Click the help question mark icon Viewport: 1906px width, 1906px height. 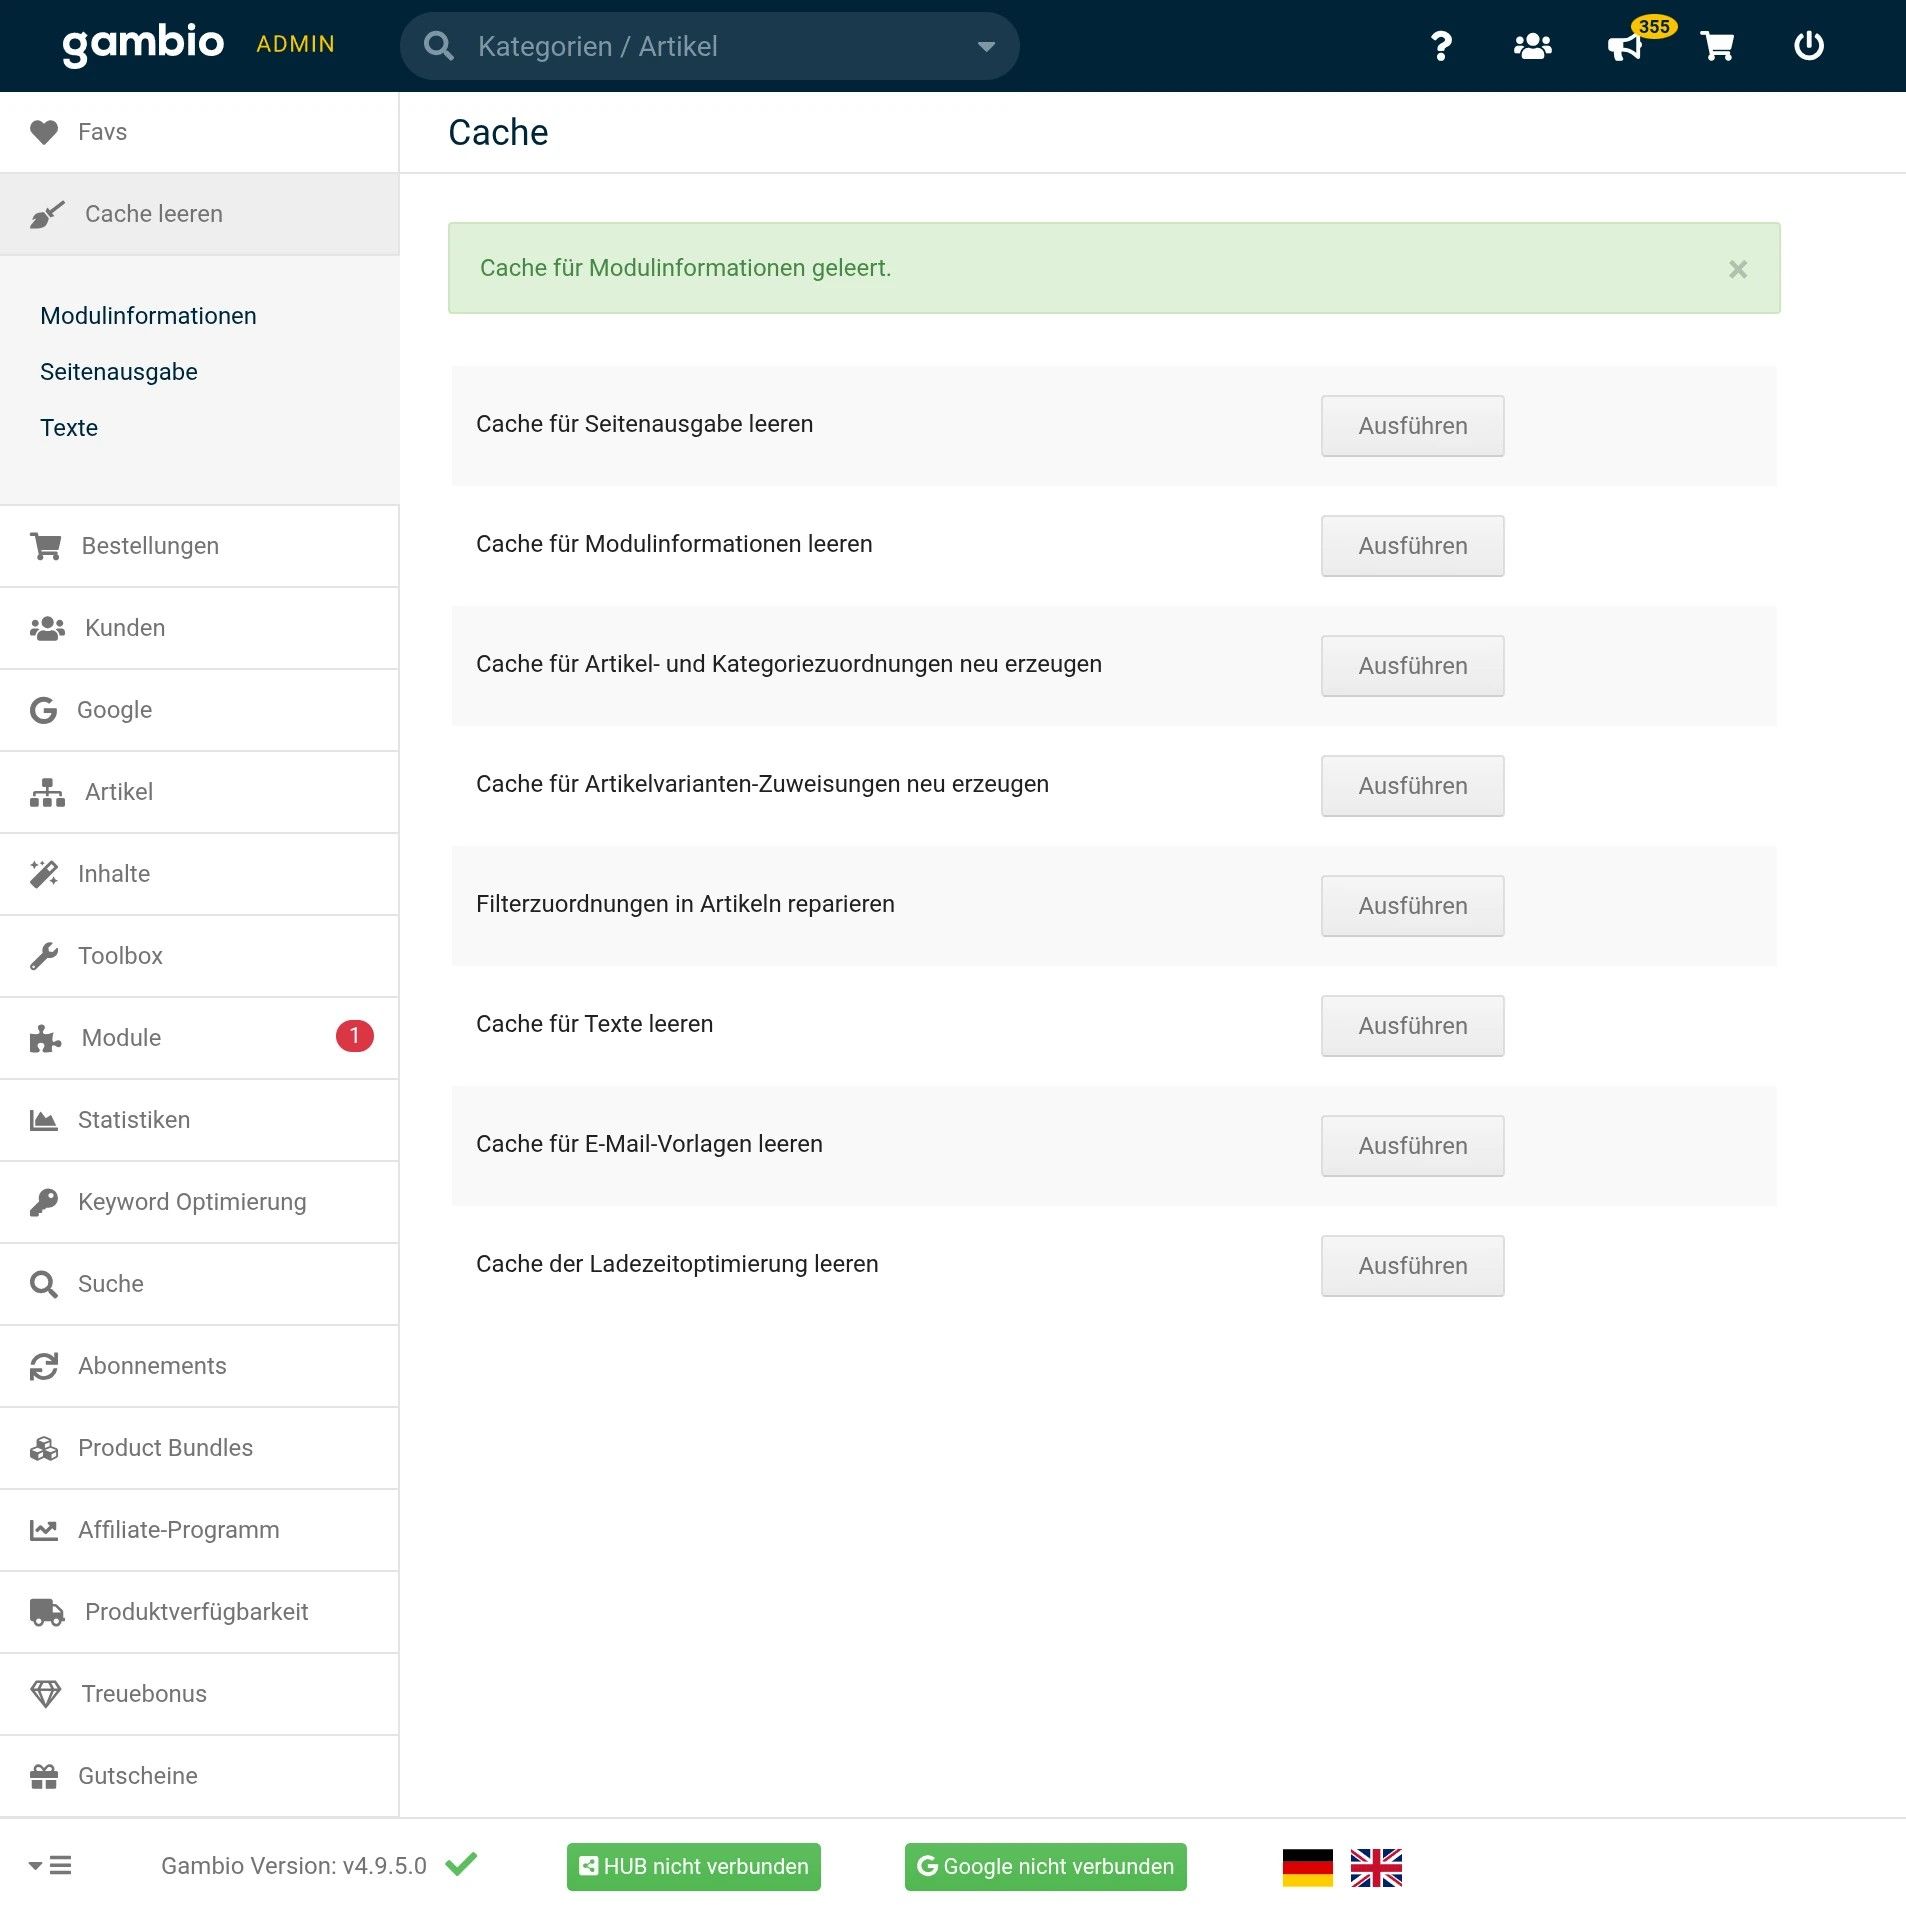click(x=1440, y=46)
